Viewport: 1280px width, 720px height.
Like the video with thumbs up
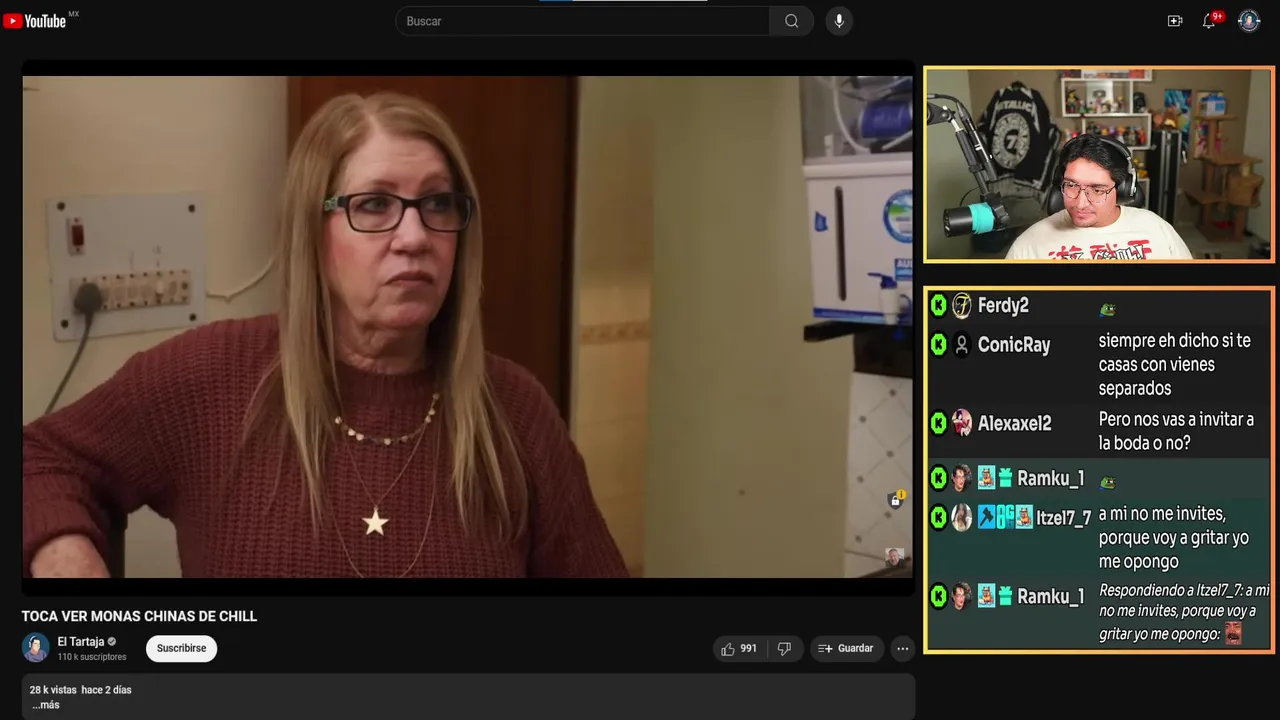click(739, 649)
